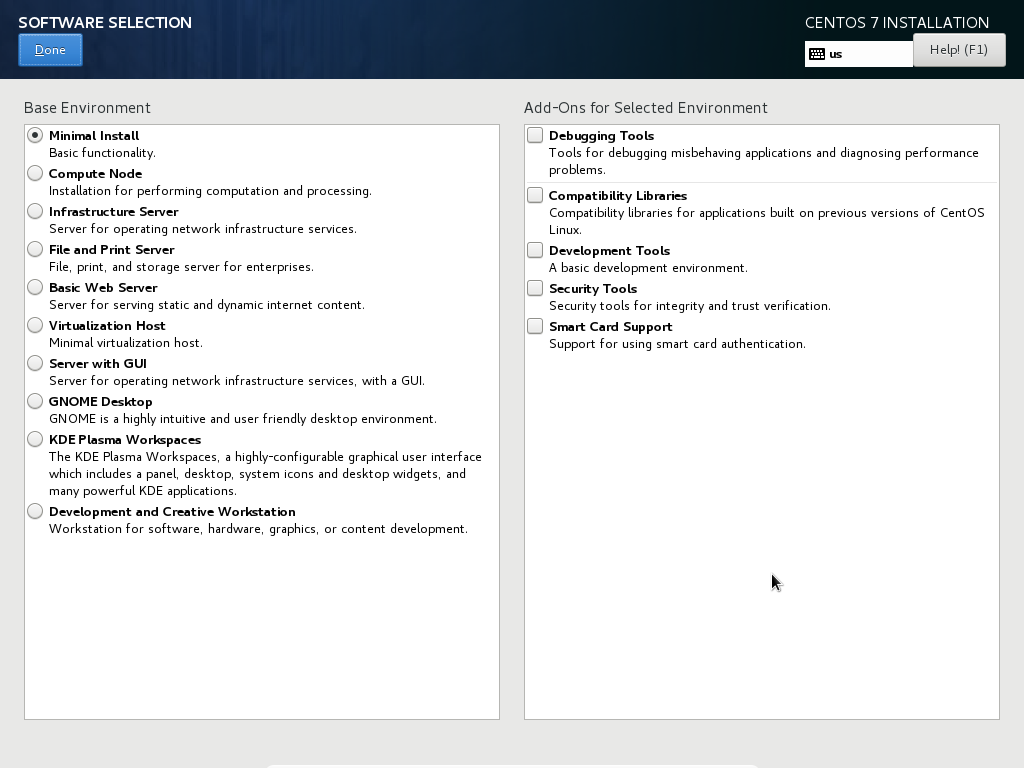
Task: Click 'A basic development environment.' description
Action: click(648, 268)
